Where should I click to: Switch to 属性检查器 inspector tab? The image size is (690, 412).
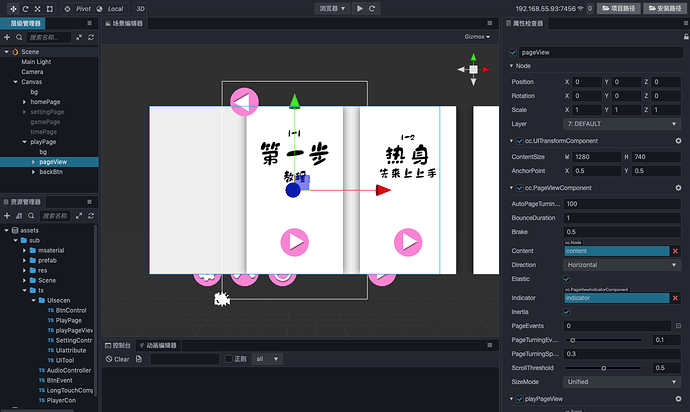click(525, 23)
